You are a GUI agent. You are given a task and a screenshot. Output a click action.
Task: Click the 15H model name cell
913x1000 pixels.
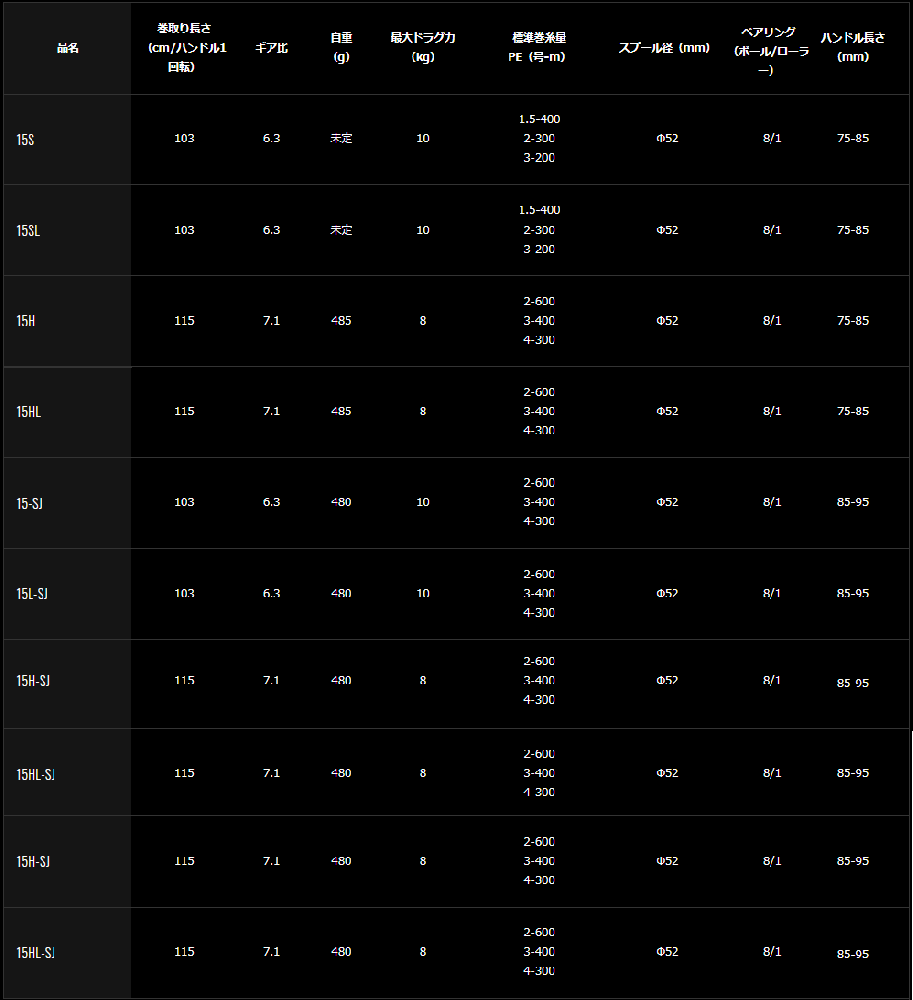68,321
